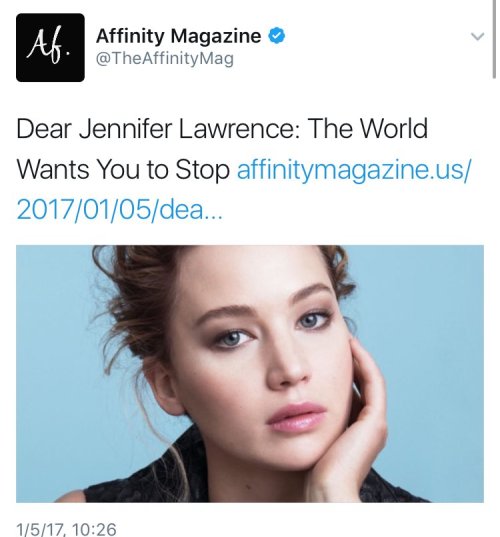Click the blue verified badge icon
500x537 pixels.
click(276, 36)
